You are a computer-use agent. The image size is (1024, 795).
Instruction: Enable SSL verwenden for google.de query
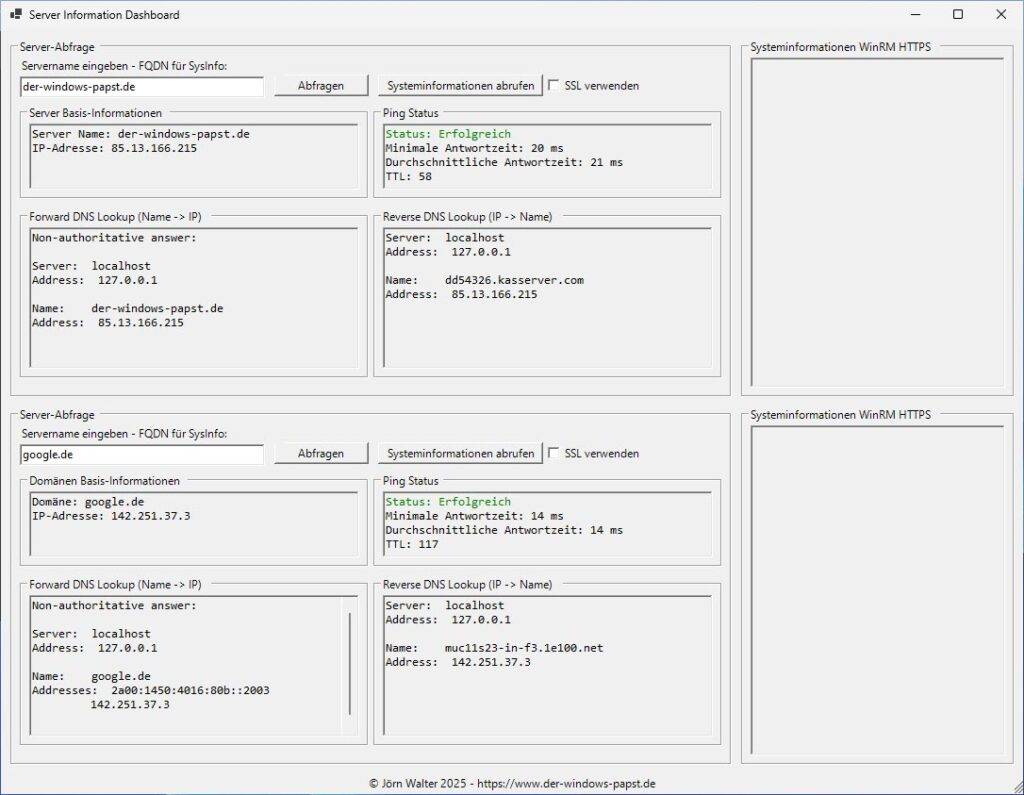(x=554, y=453)
